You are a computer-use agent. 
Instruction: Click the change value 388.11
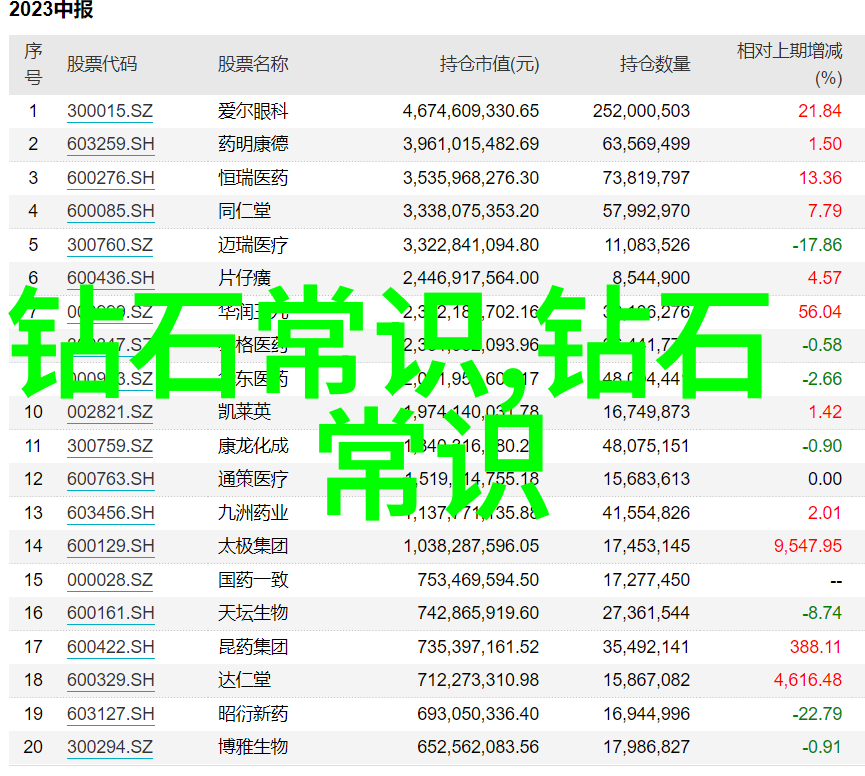click(815, 647)
